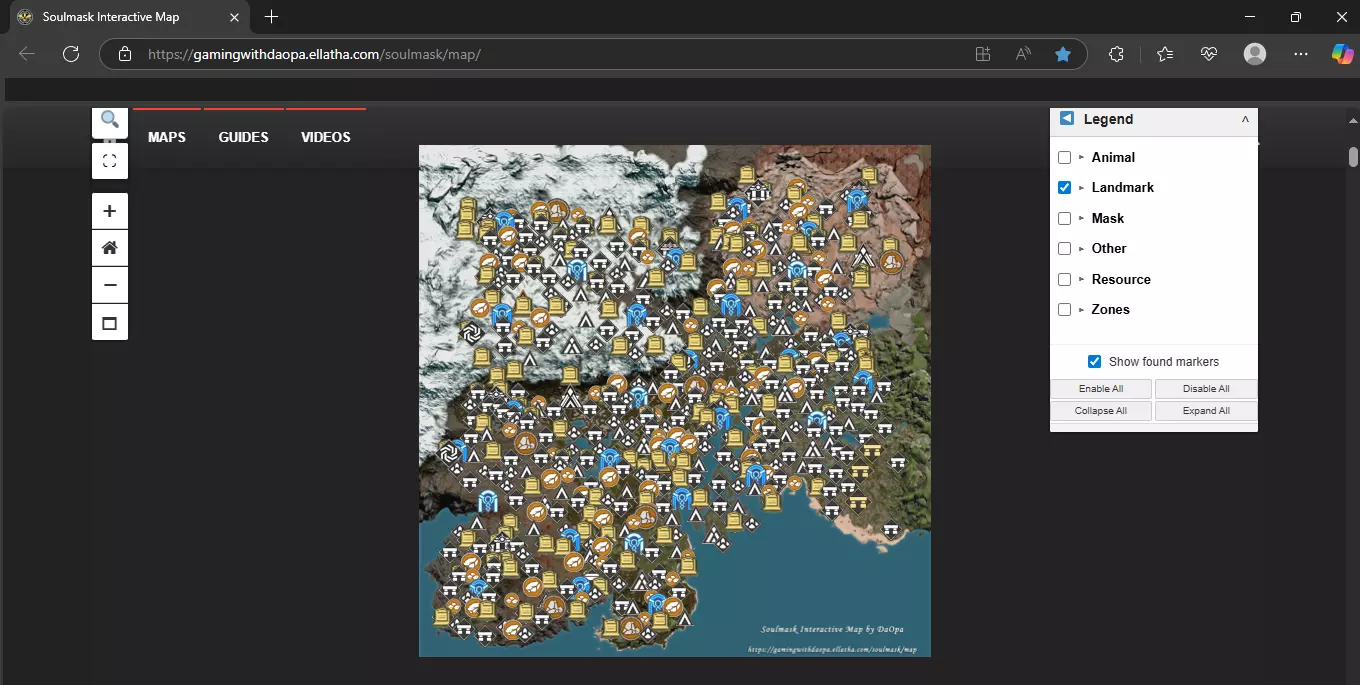1360x685 pixels.
Task: Zoom out with the minus button
Action: coord(110,285)
